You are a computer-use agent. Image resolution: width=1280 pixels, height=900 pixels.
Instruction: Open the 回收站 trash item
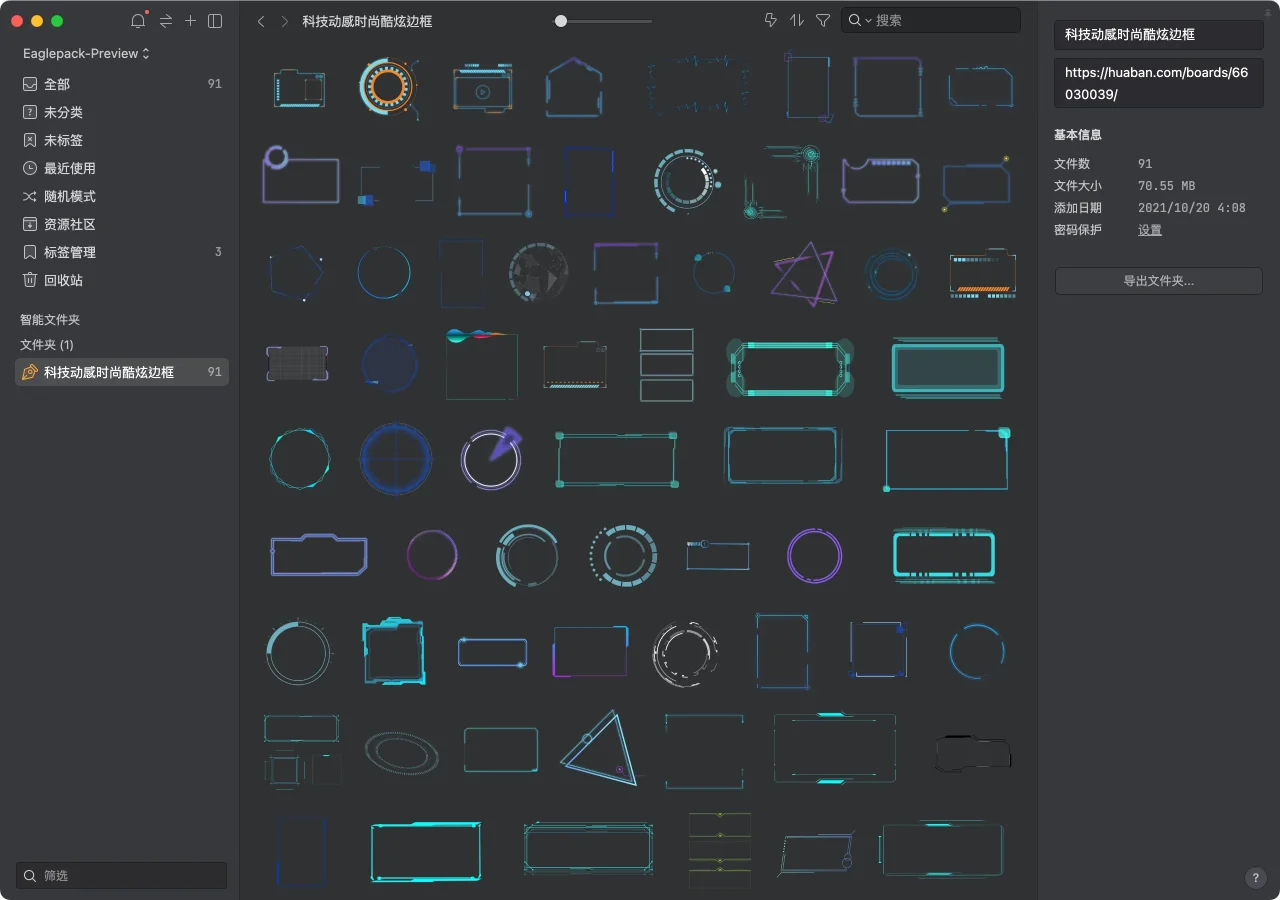(x=63, y=280)
